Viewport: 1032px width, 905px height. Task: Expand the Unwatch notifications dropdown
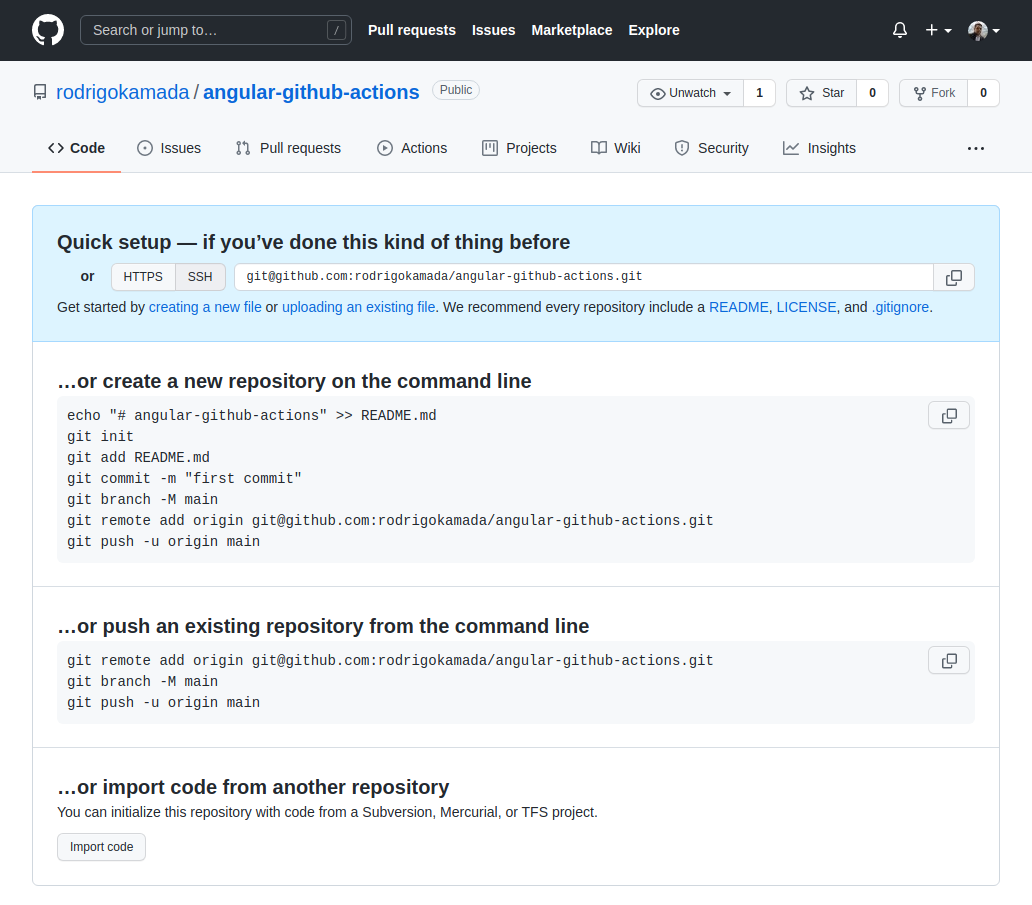click(691, 93)
